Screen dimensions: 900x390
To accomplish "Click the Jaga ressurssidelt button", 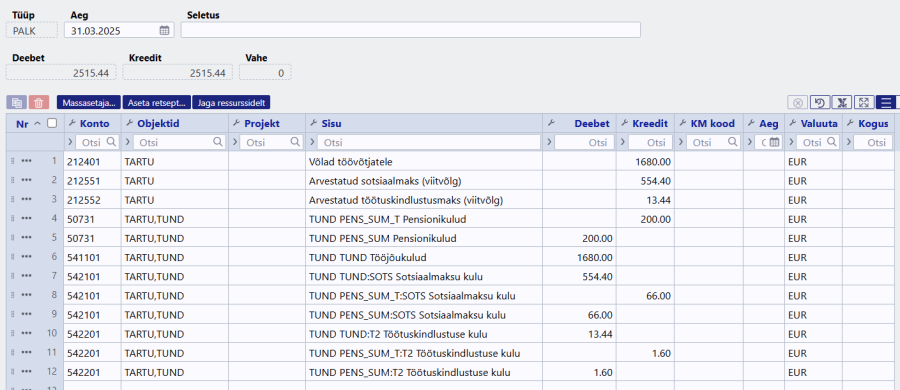I will pyautogui.click(x=231, y=103).
